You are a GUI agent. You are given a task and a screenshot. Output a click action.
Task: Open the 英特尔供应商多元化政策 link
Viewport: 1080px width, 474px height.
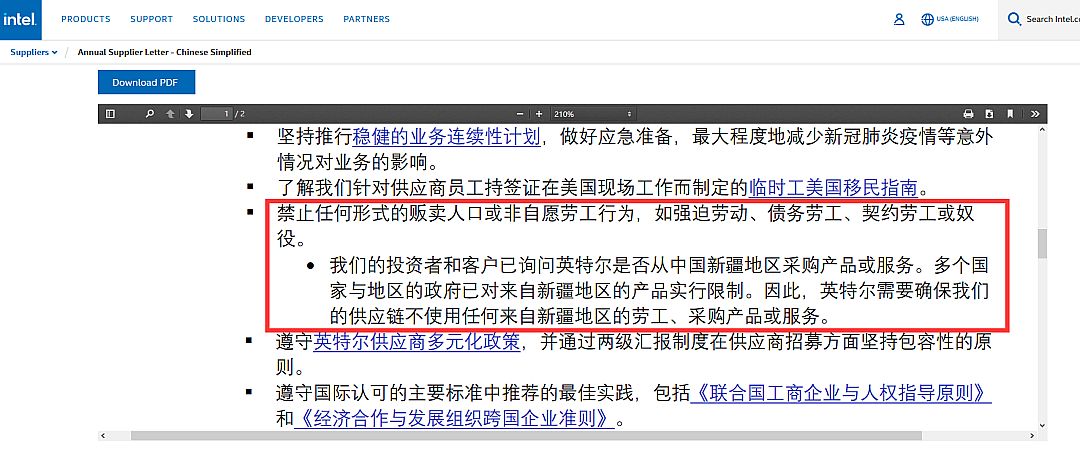pos(417,342)
